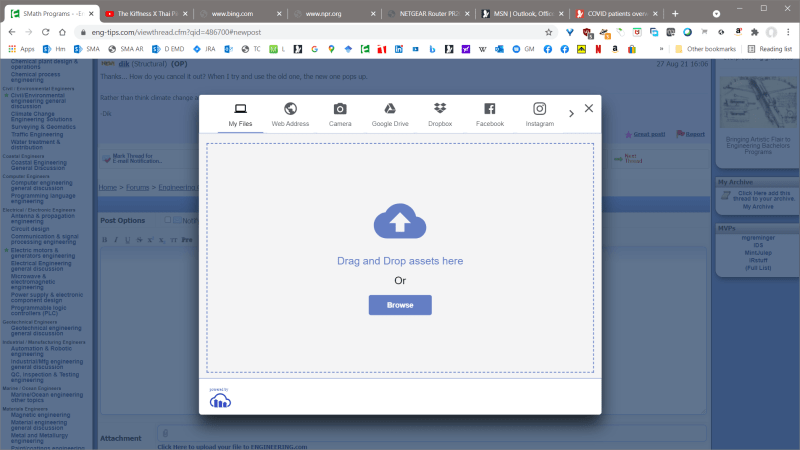Apply italic formatting in post editor
Viewport: 800px width, 450px height.
[116, 240]
